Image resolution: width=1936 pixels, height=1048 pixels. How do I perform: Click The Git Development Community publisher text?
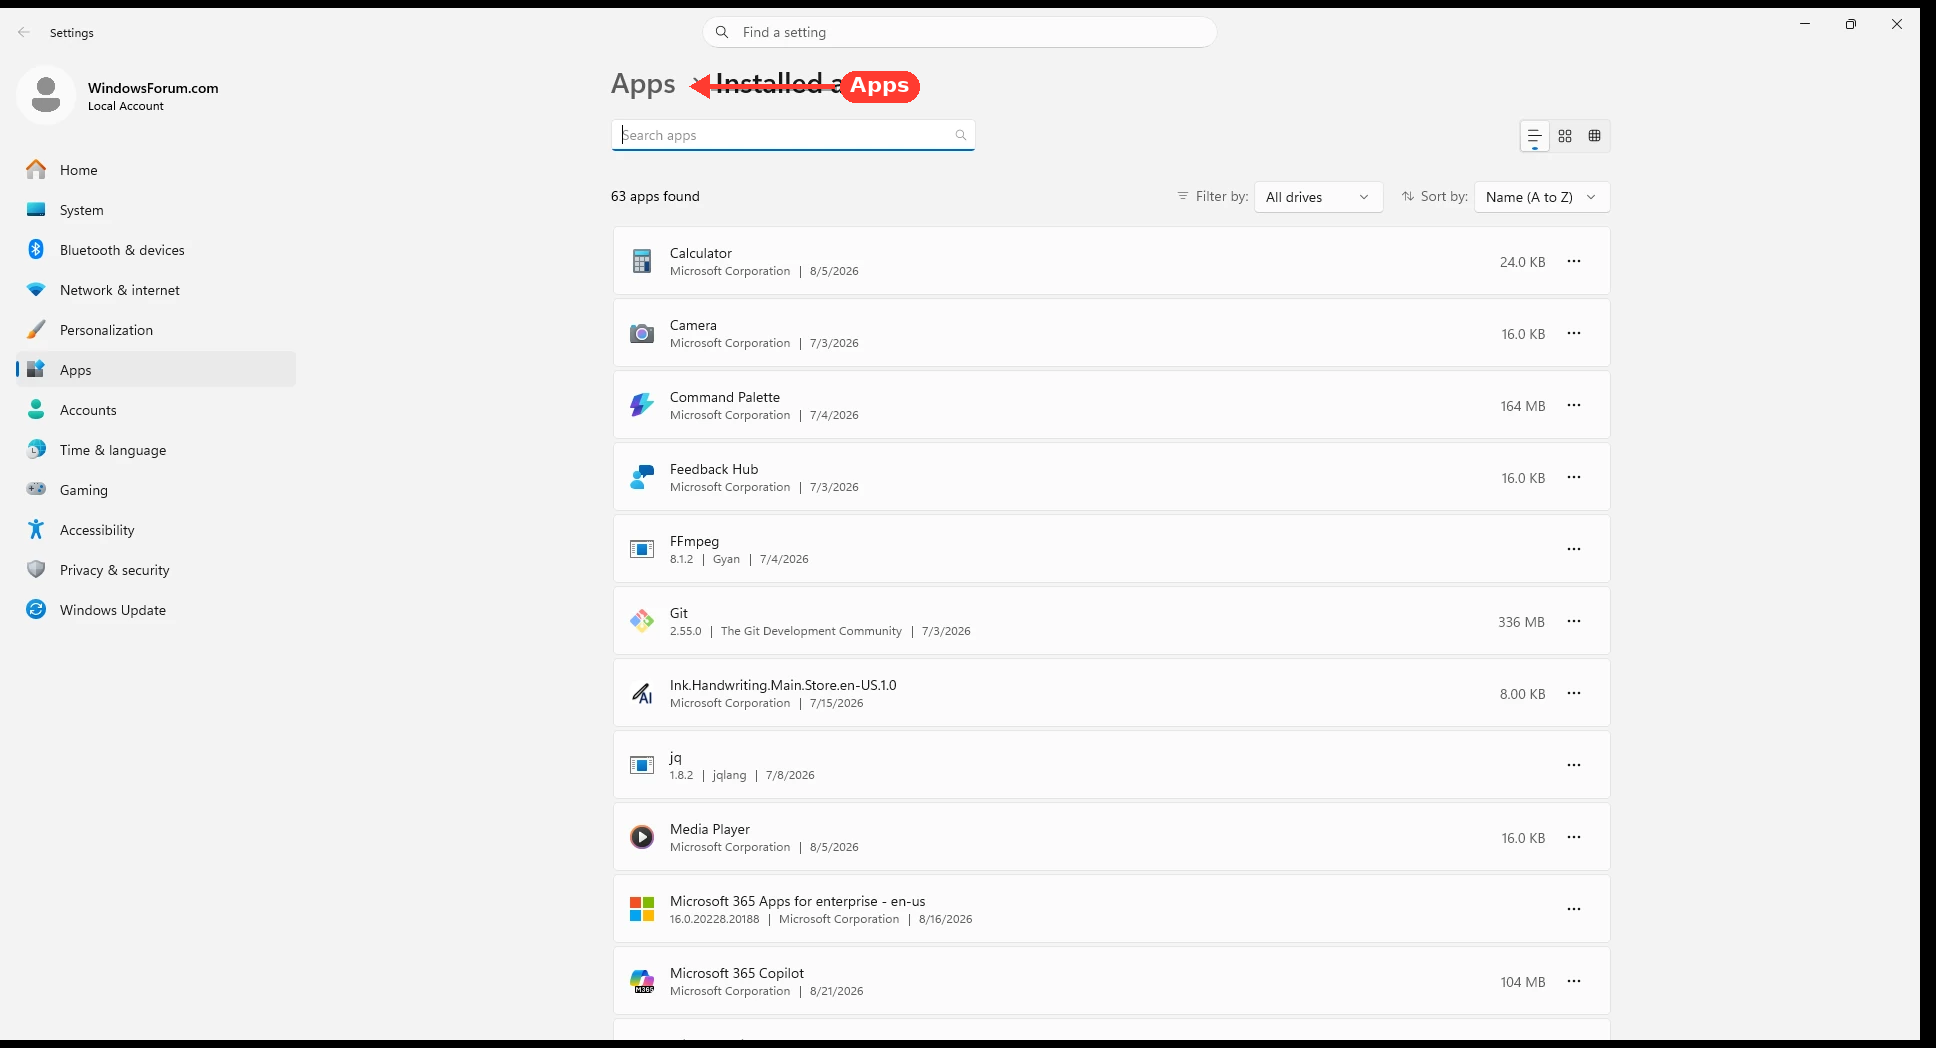pyautogui.click(x=811, y=631)
